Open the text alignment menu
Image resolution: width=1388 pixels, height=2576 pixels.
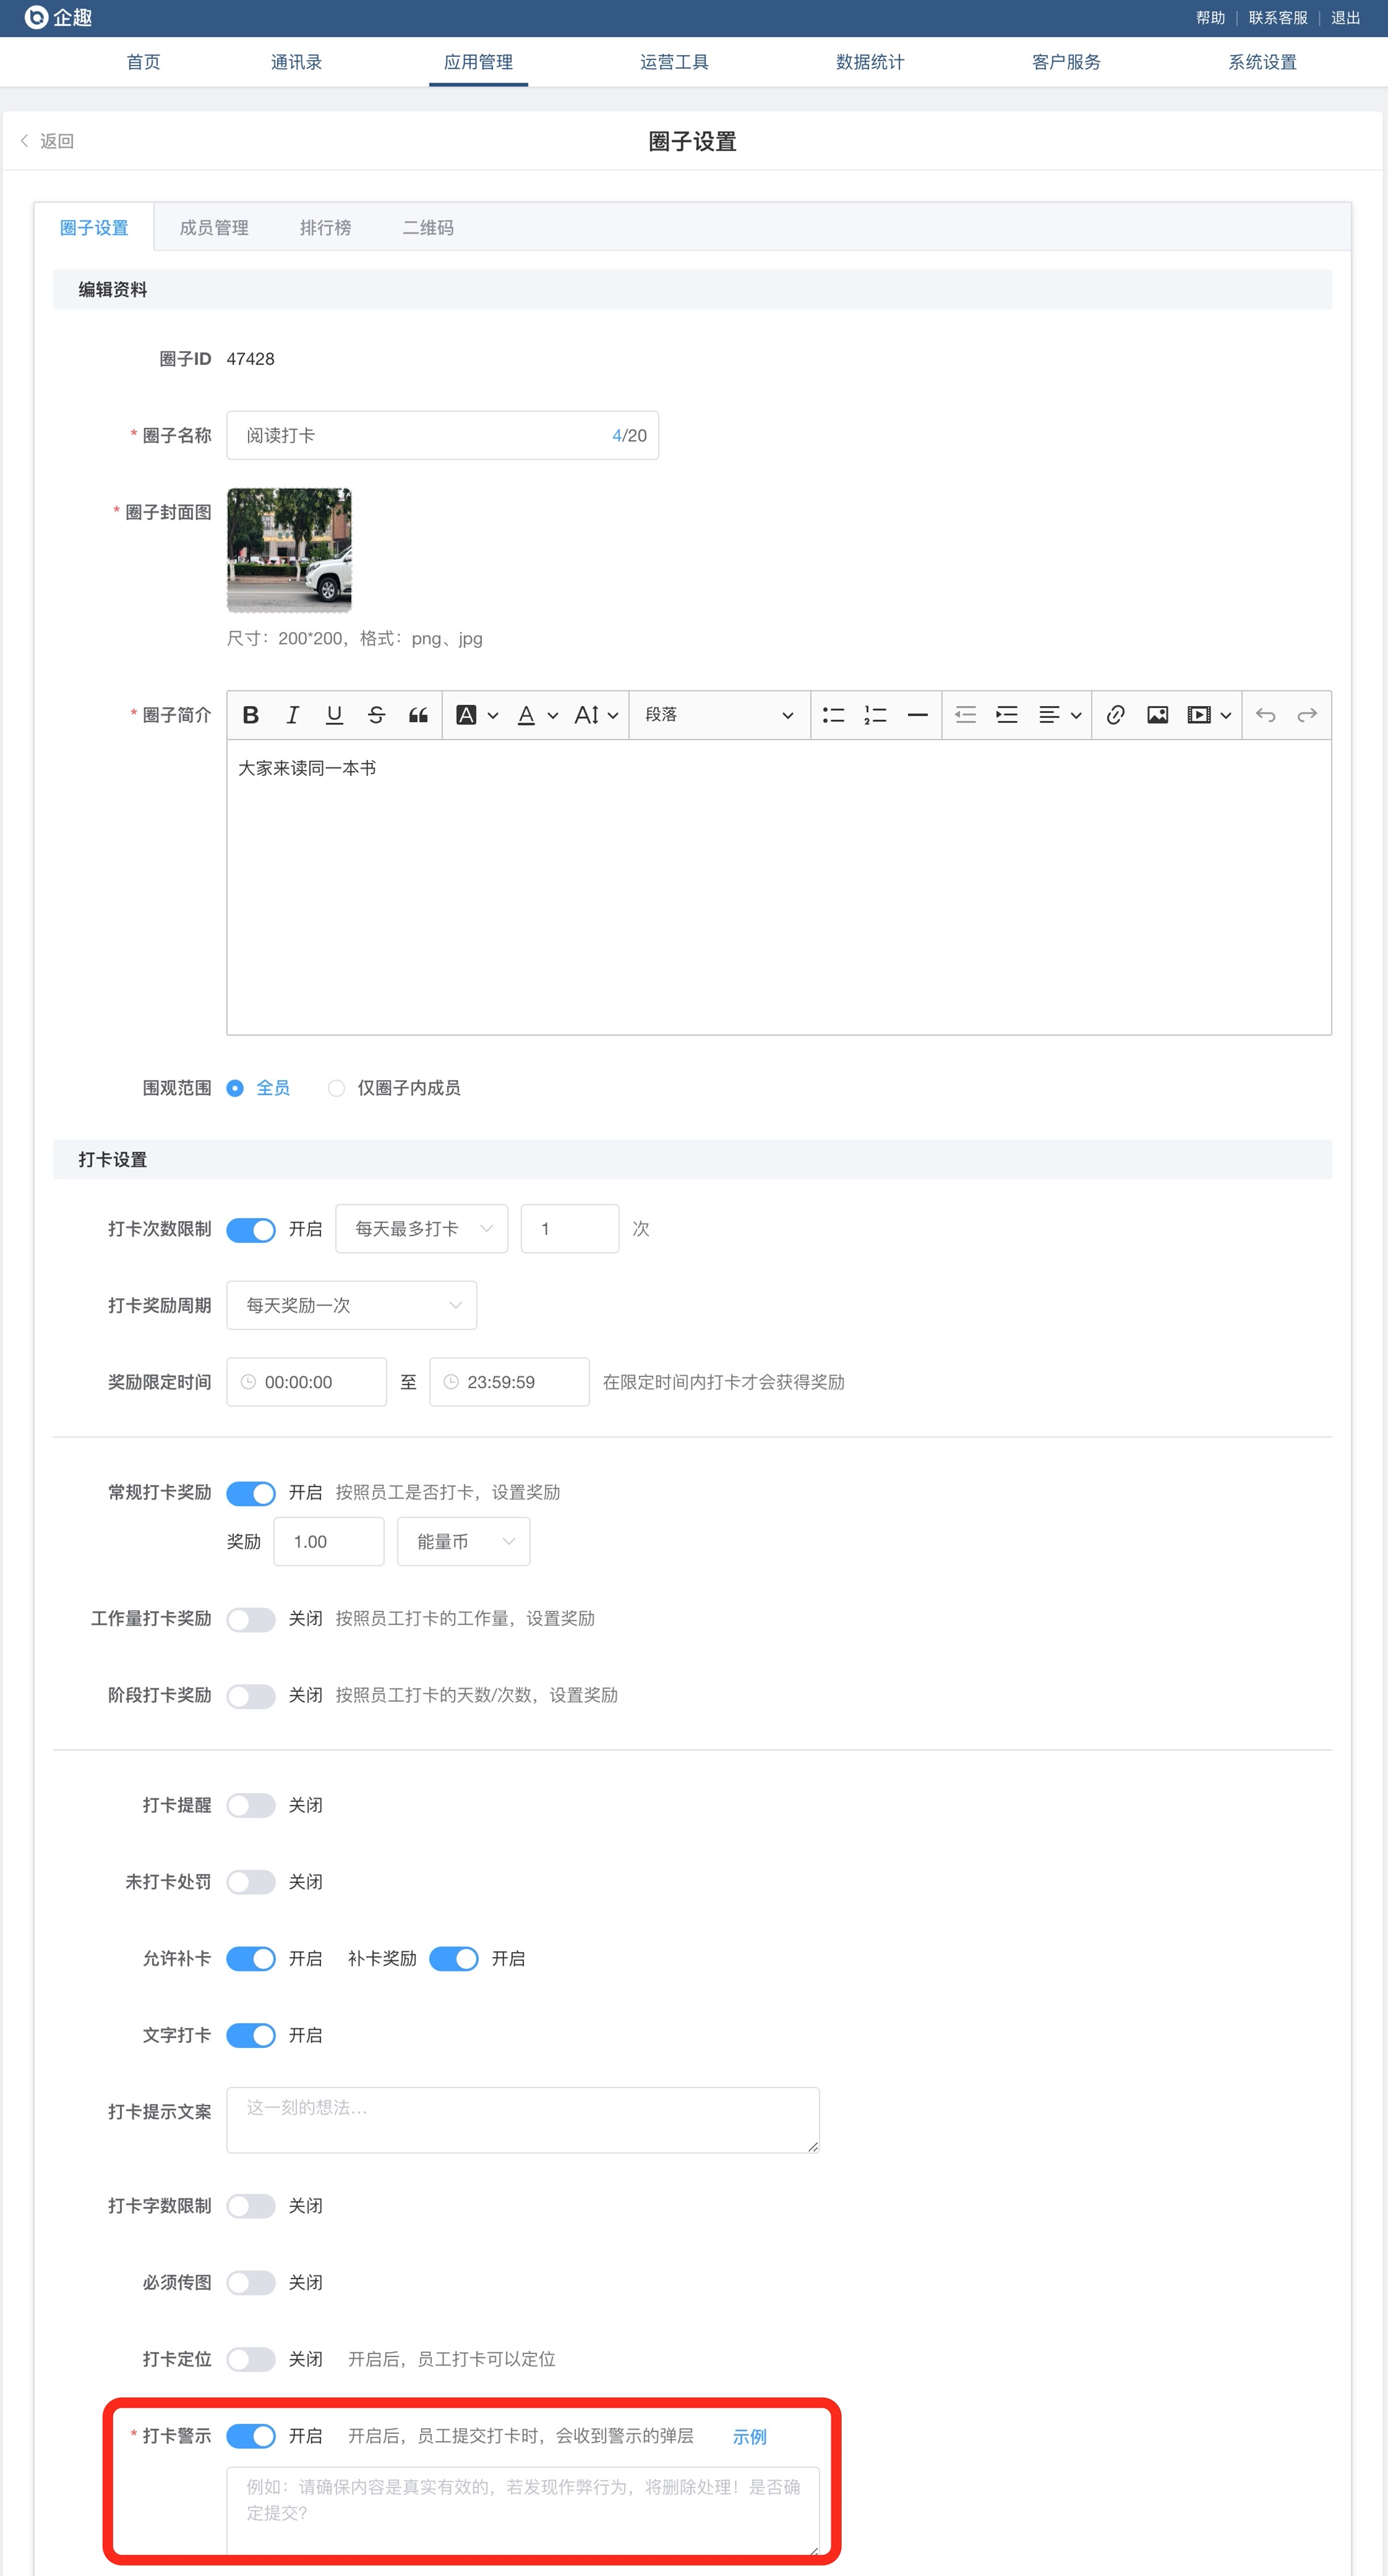pyautogui.click(x=1060, y=715)
